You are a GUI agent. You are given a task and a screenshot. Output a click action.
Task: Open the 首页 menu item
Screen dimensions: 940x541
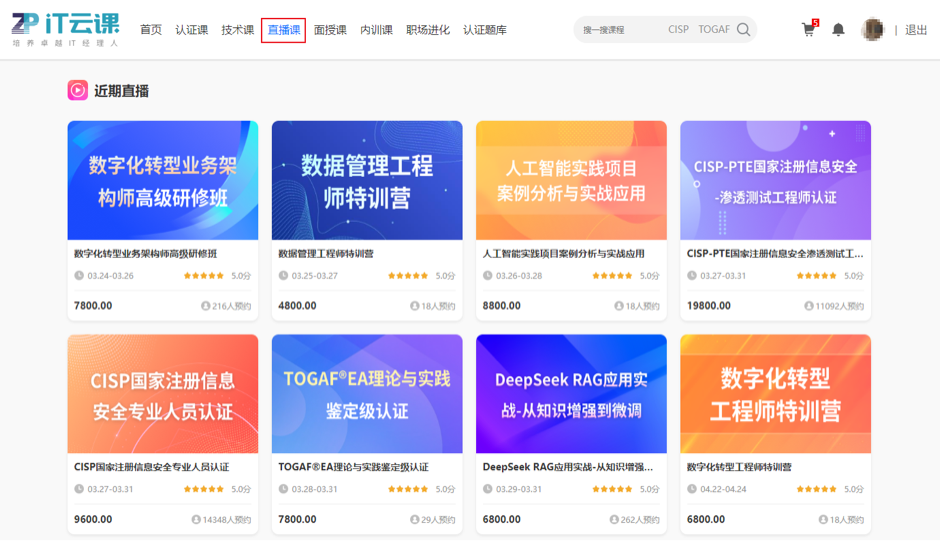click(x=151, y=30)
